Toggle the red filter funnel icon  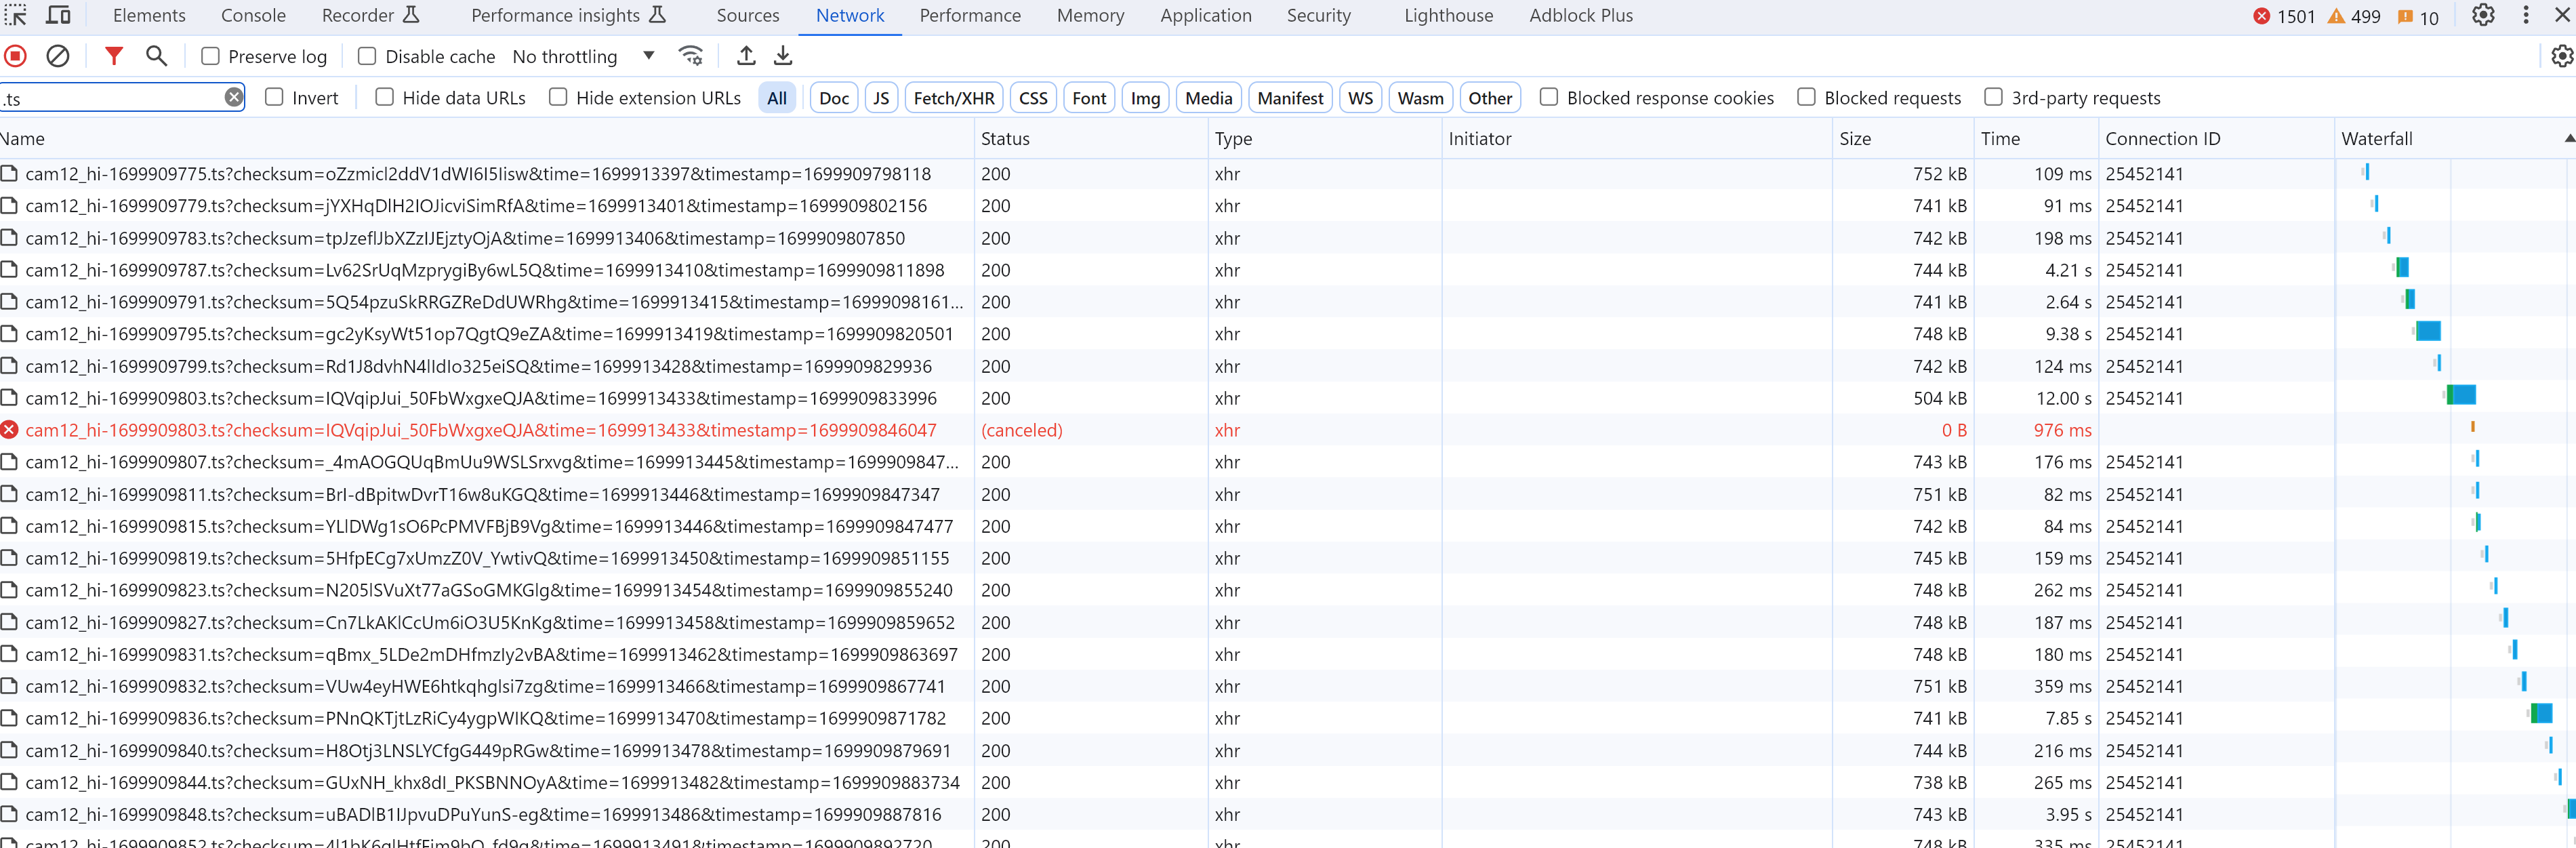(x=114, y=56)
